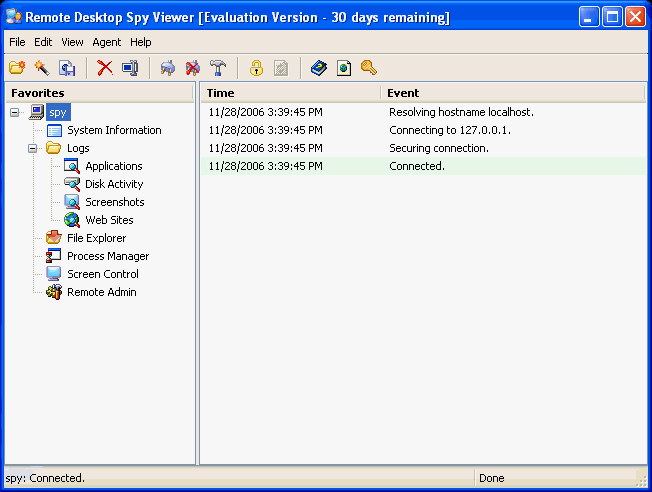Collapse the Logs folder node

pyautogui.click(x=32, y=148)
